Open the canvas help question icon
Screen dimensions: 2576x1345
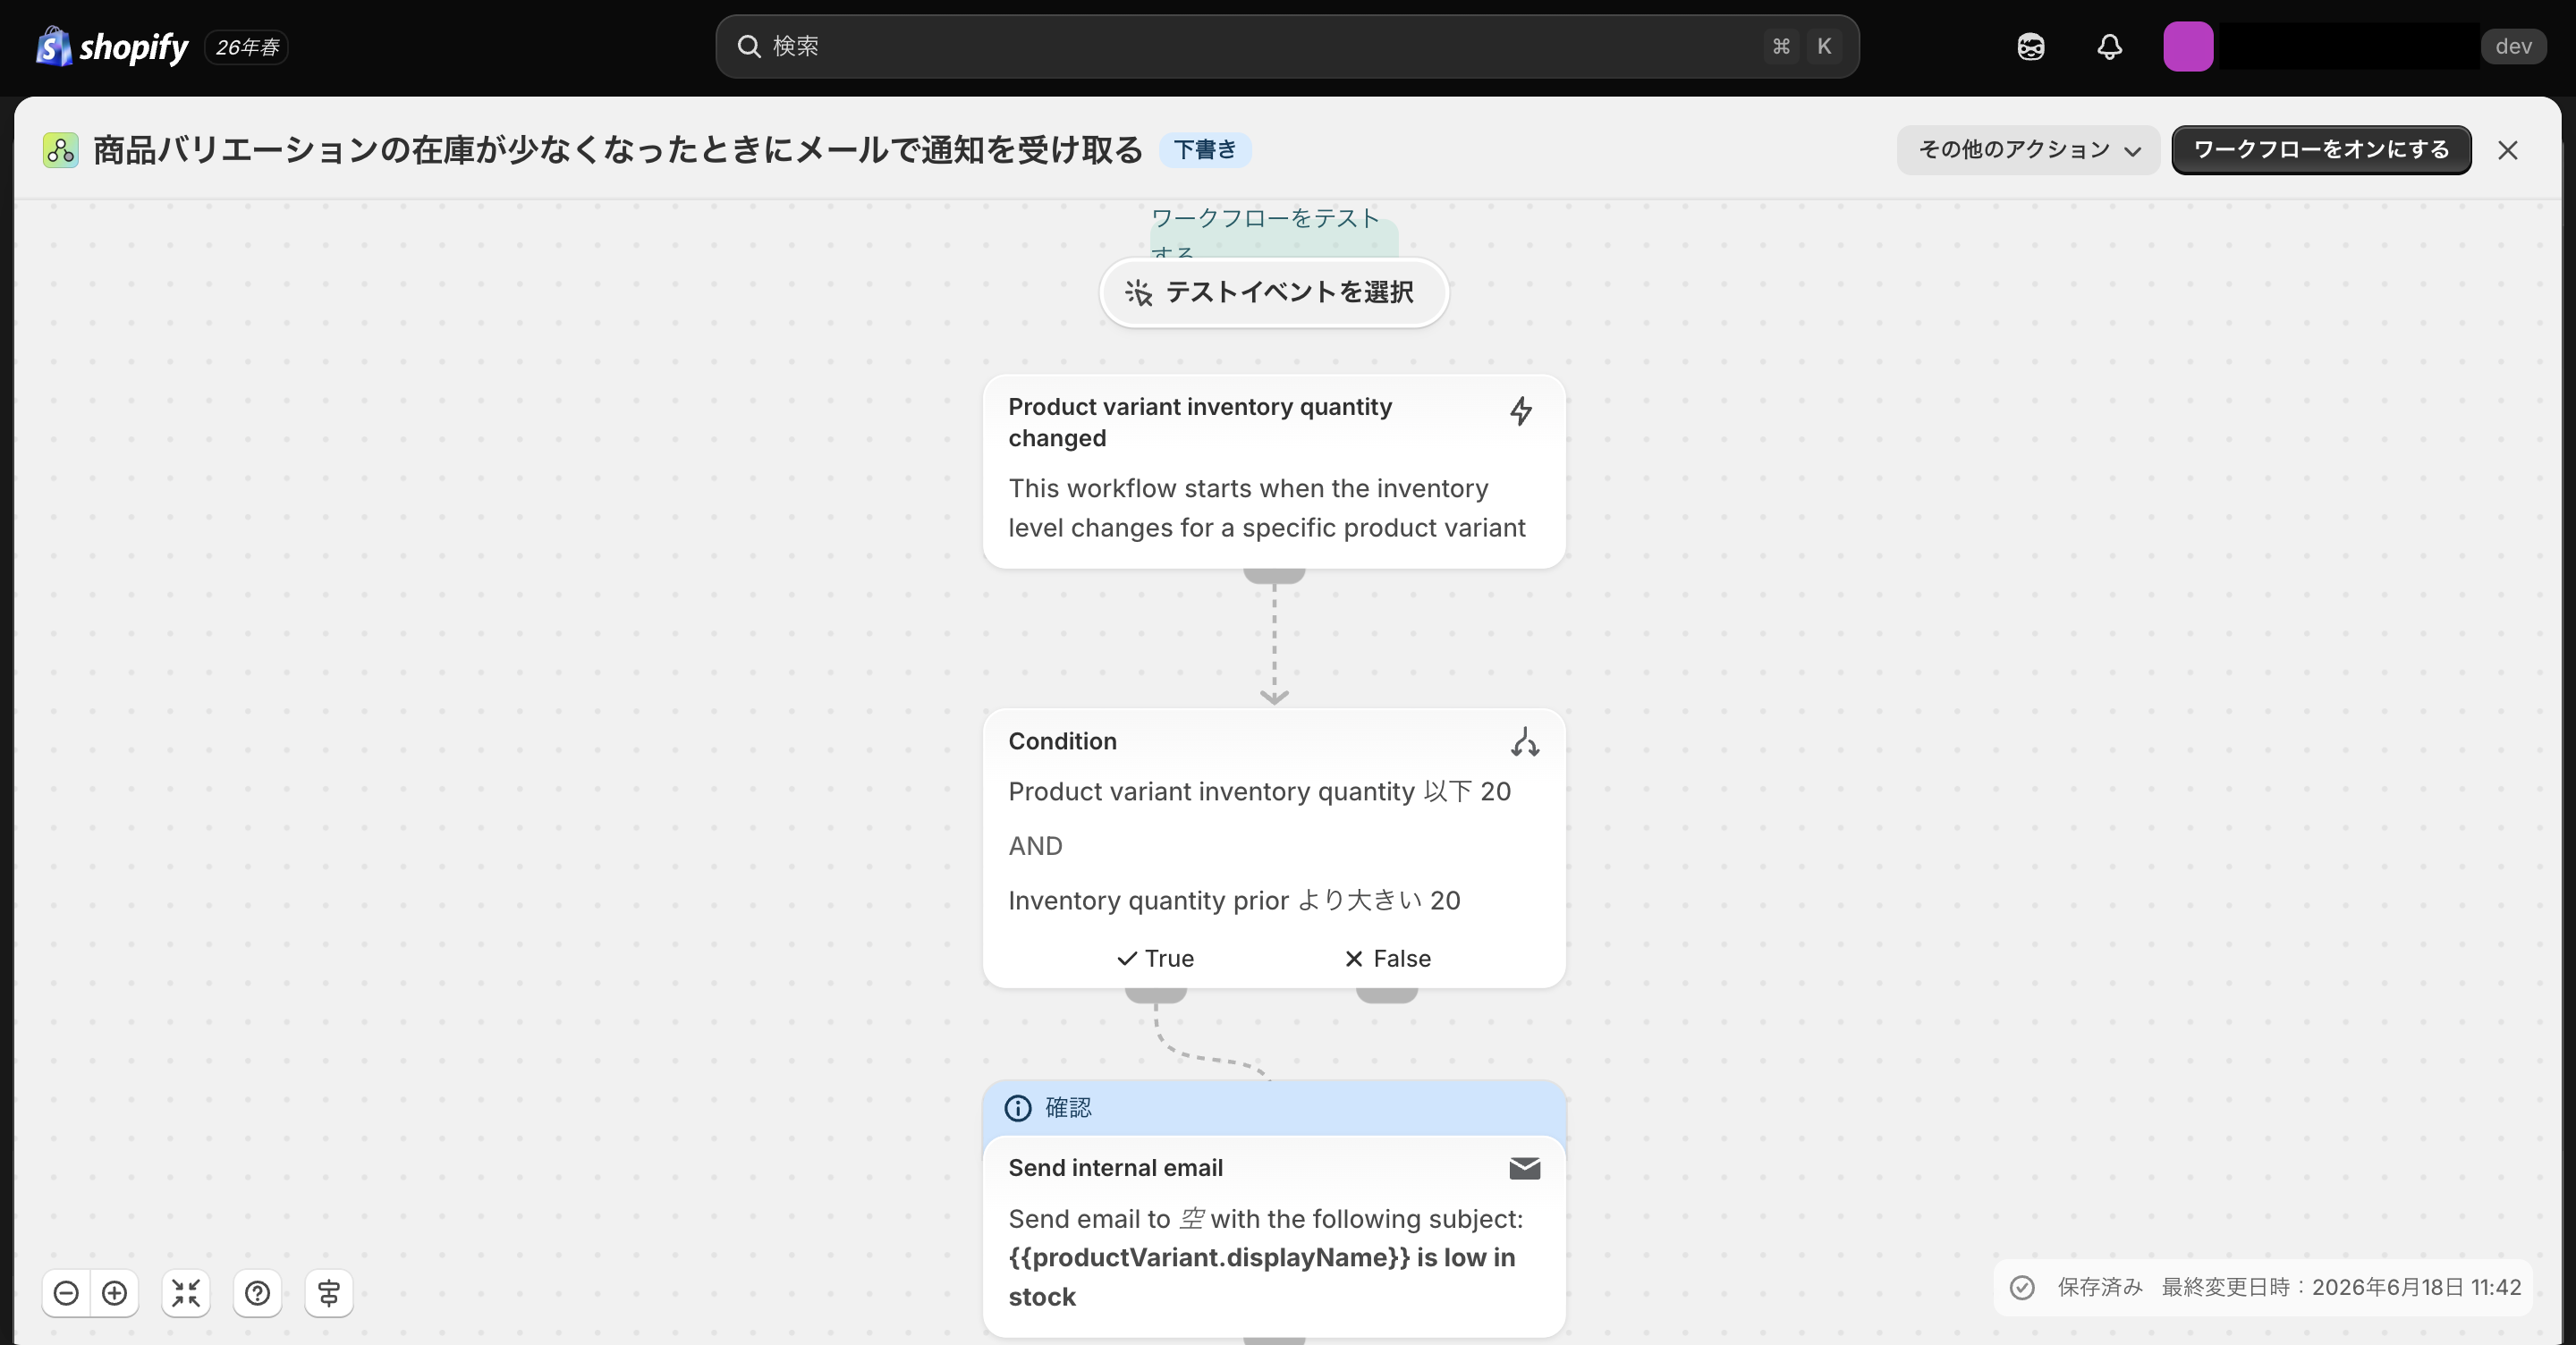click(257, 1293)
